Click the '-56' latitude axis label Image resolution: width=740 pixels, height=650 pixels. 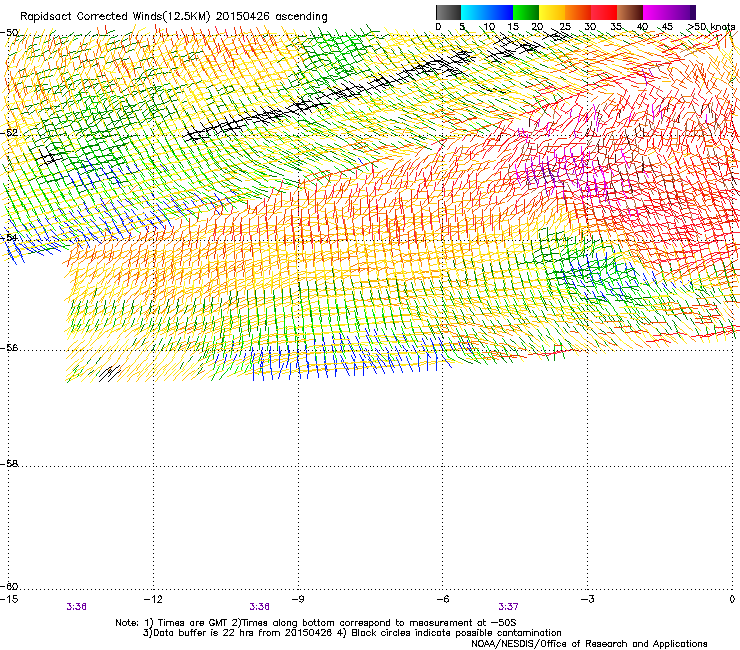[9, 348]
